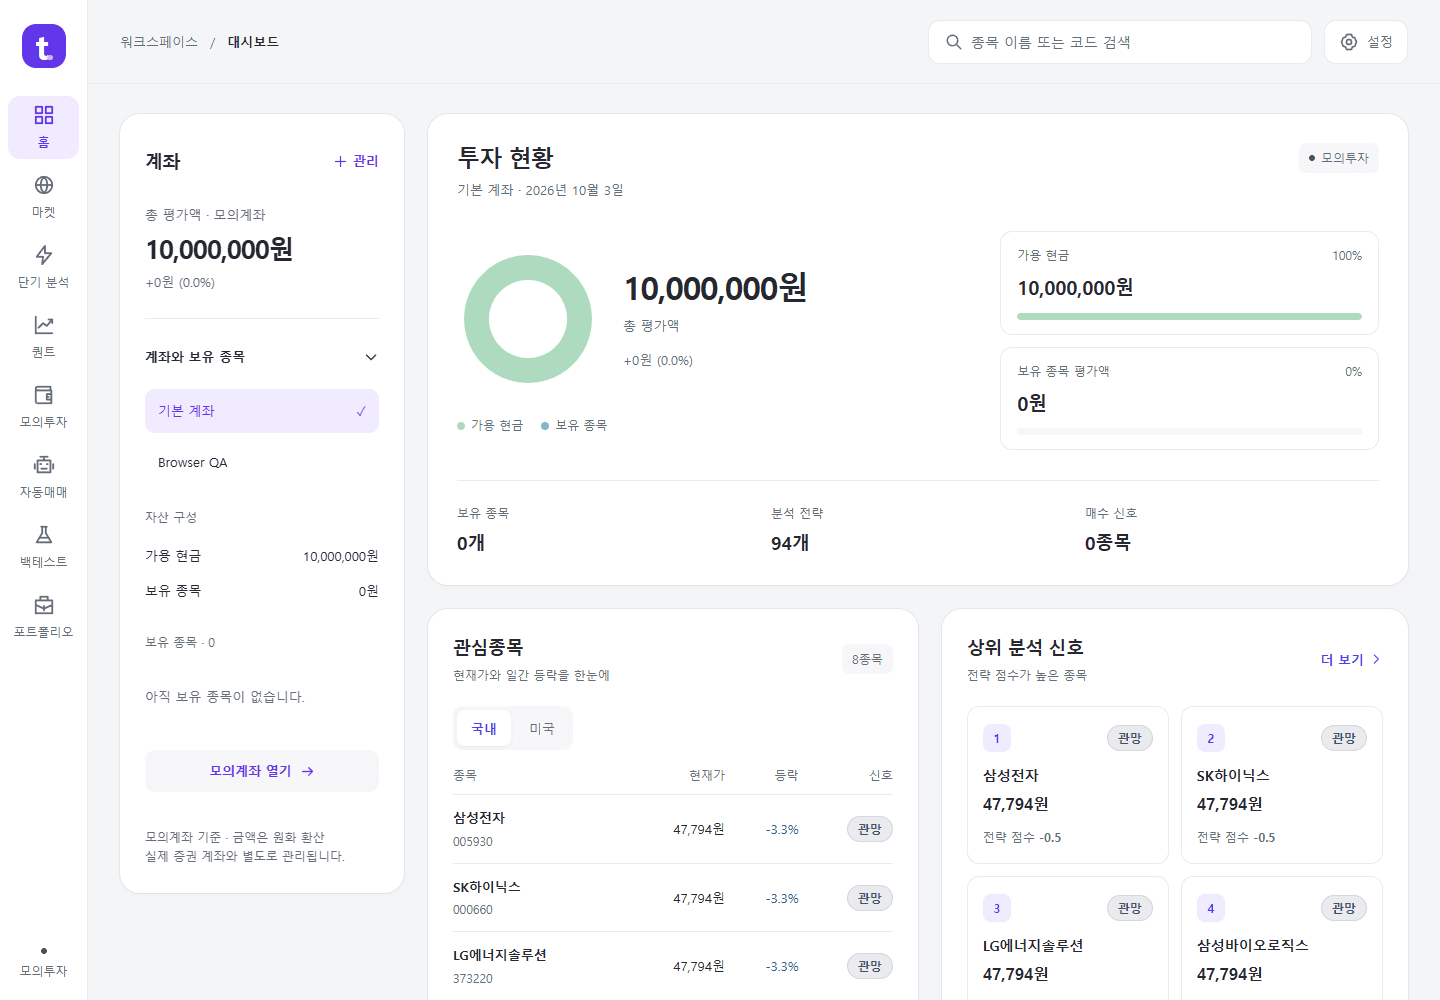
Task: Click the 워크스페이스 breadcrumb
Action: click(159, 42)
